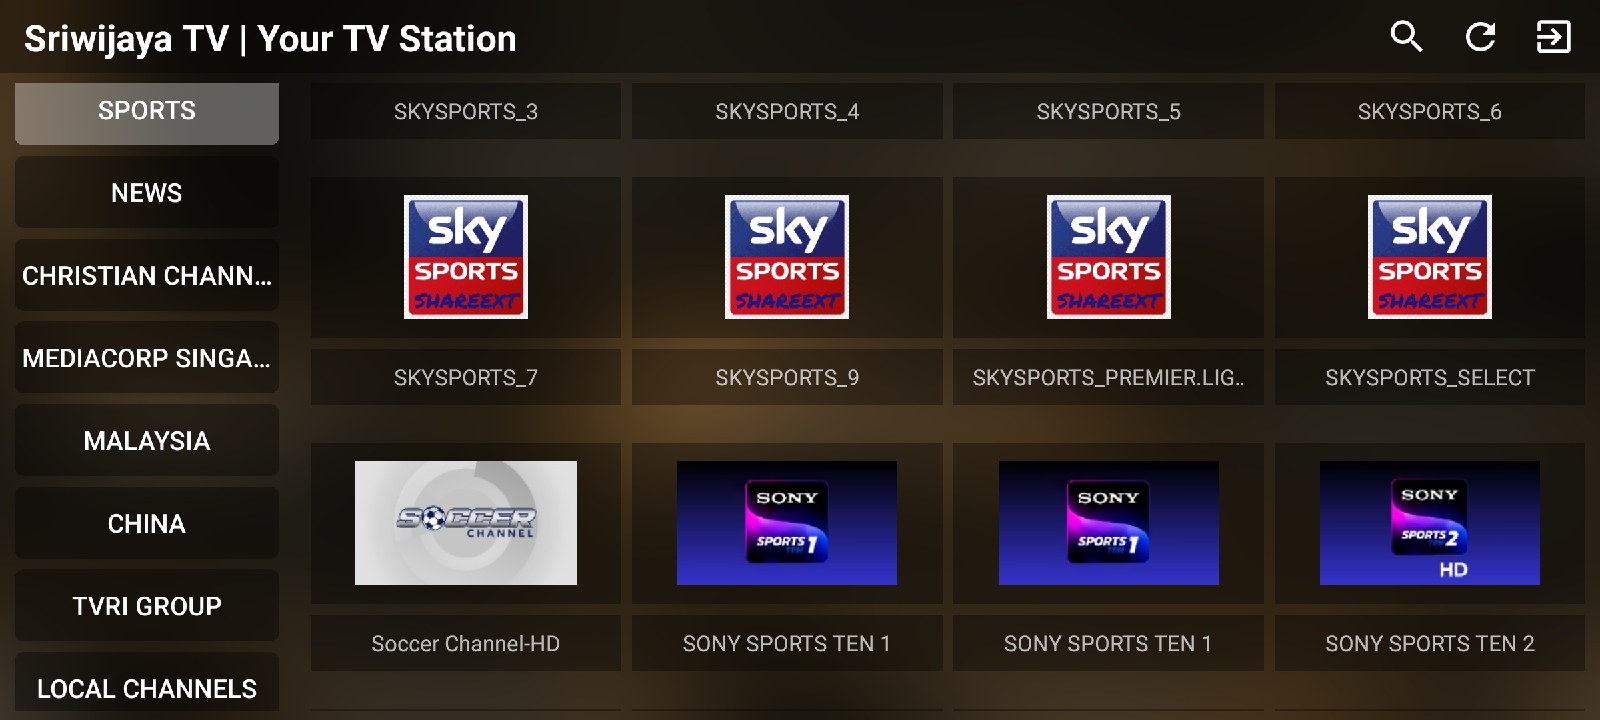Viewport: 1600px width, 720px height.
Task: Open Sony Sports 2 HD logo
Action: [x=1430, y=523]
